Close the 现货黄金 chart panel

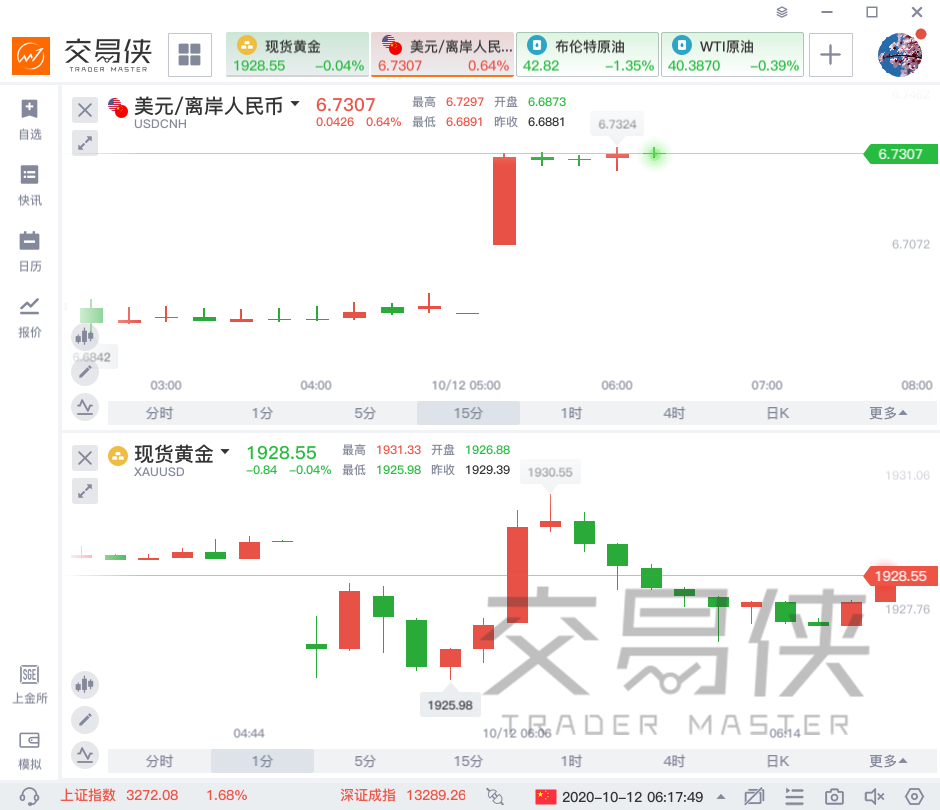[85, 458]
